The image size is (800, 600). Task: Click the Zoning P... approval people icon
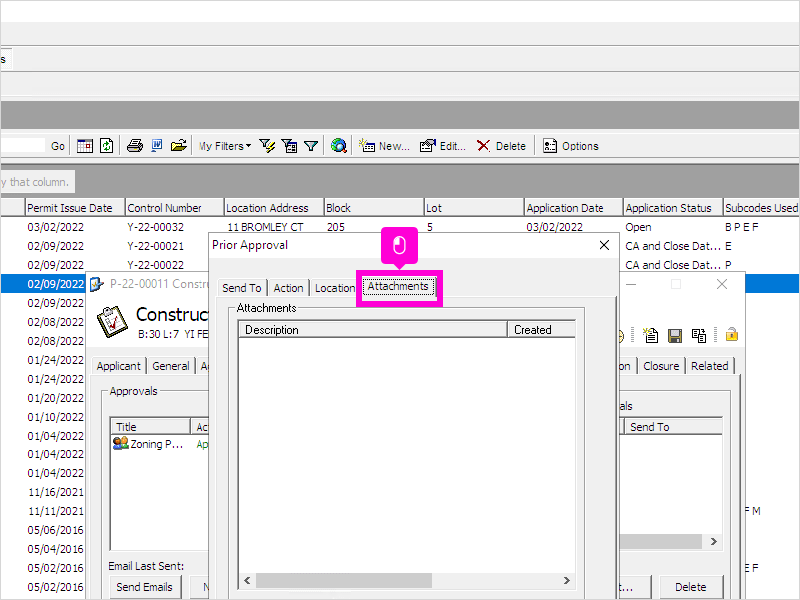pos(120,443)
